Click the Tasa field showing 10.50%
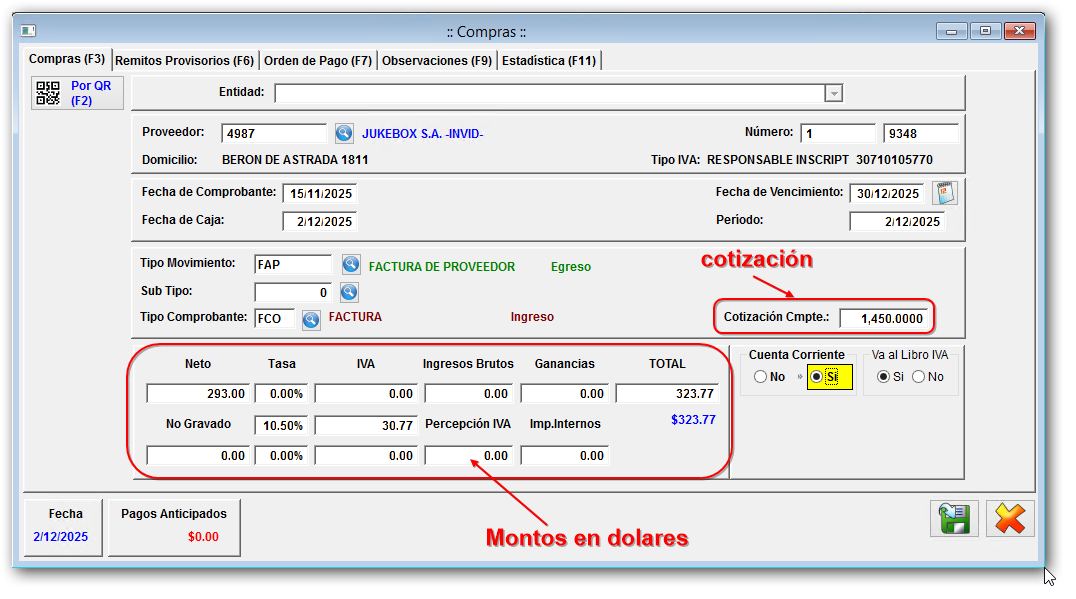This screenshot has width=1076, height=599. pos(281,423)
